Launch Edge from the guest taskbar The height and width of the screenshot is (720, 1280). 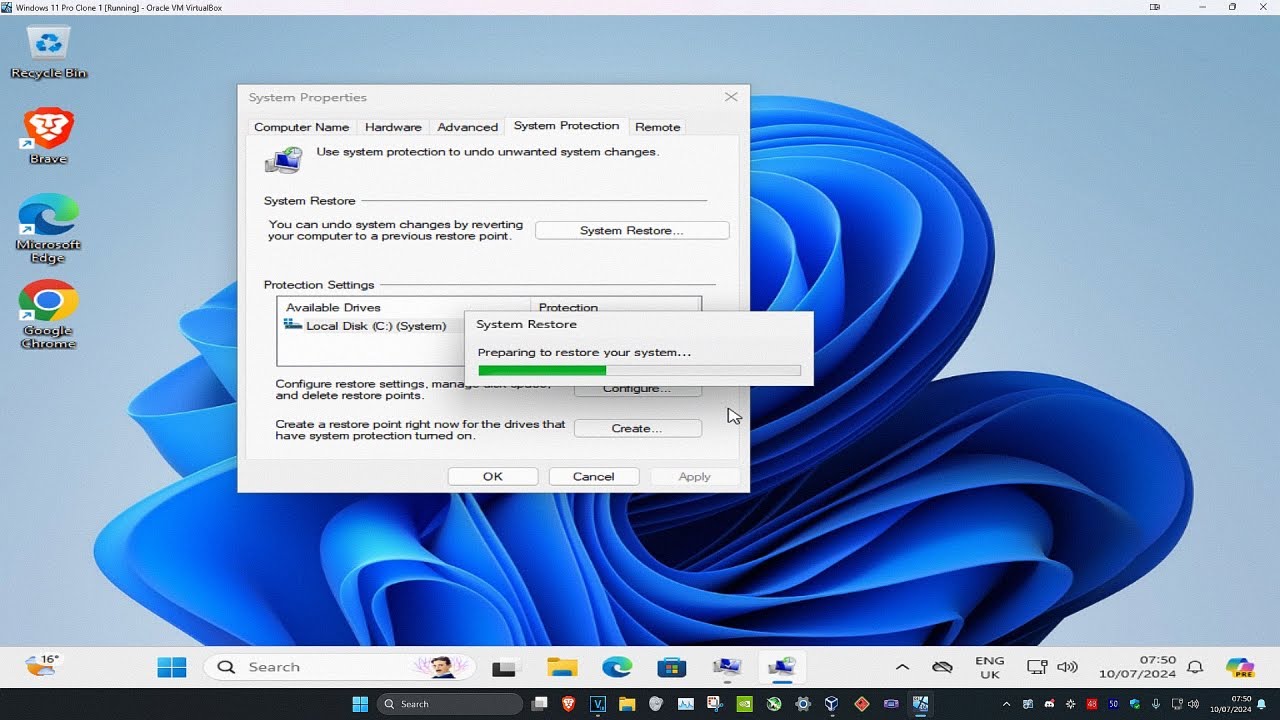[617, 667]
